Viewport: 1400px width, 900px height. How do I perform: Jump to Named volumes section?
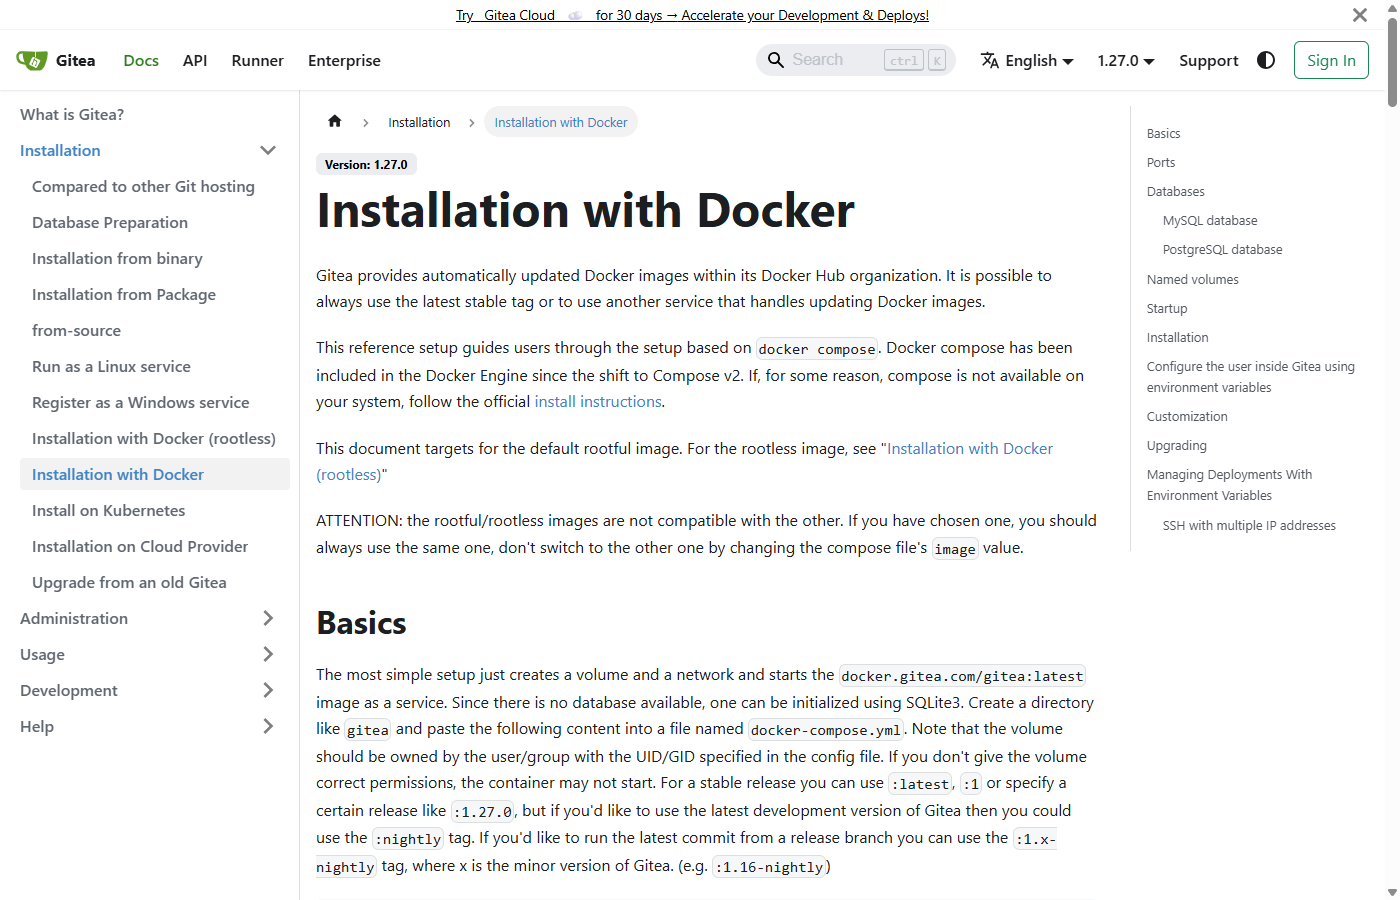[1193, 279]
